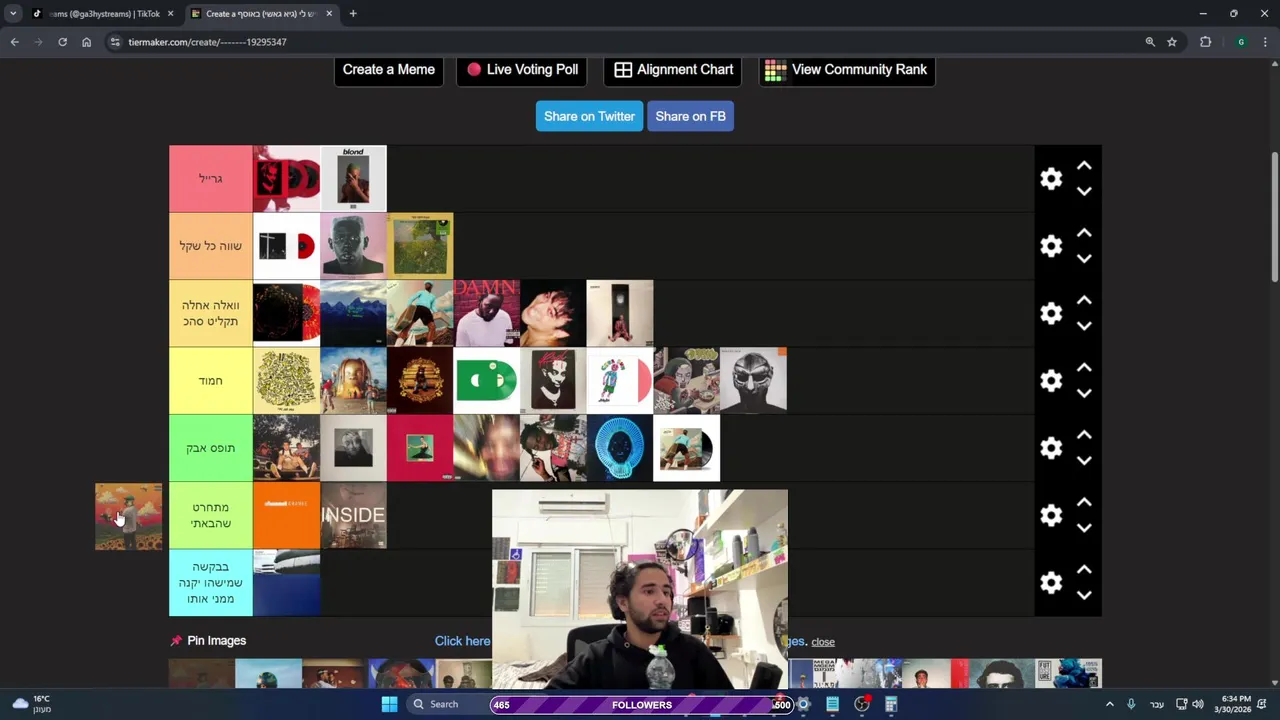Open settings gear for the תופס אבק tier
The height and width of the screenshot is (720, 1280).
[x=1051, y=448]
